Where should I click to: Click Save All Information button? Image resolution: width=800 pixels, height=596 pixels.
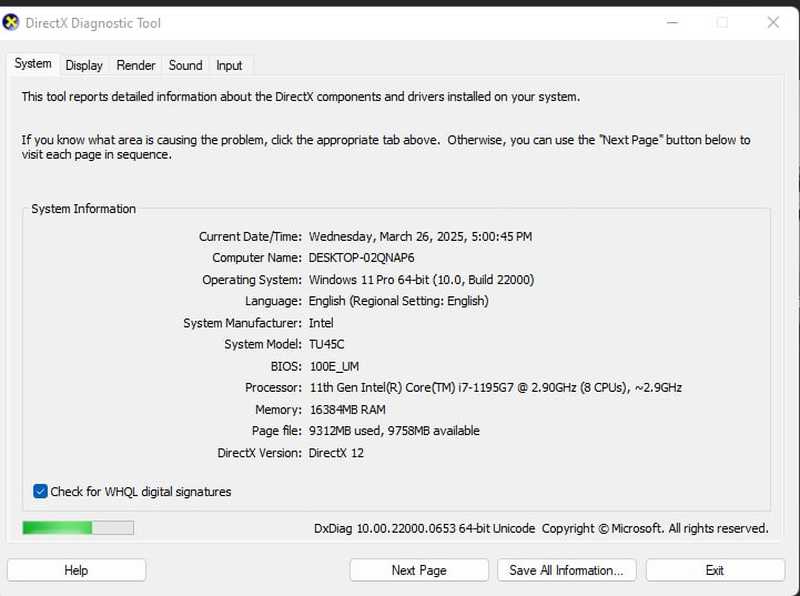click(567, 570)
